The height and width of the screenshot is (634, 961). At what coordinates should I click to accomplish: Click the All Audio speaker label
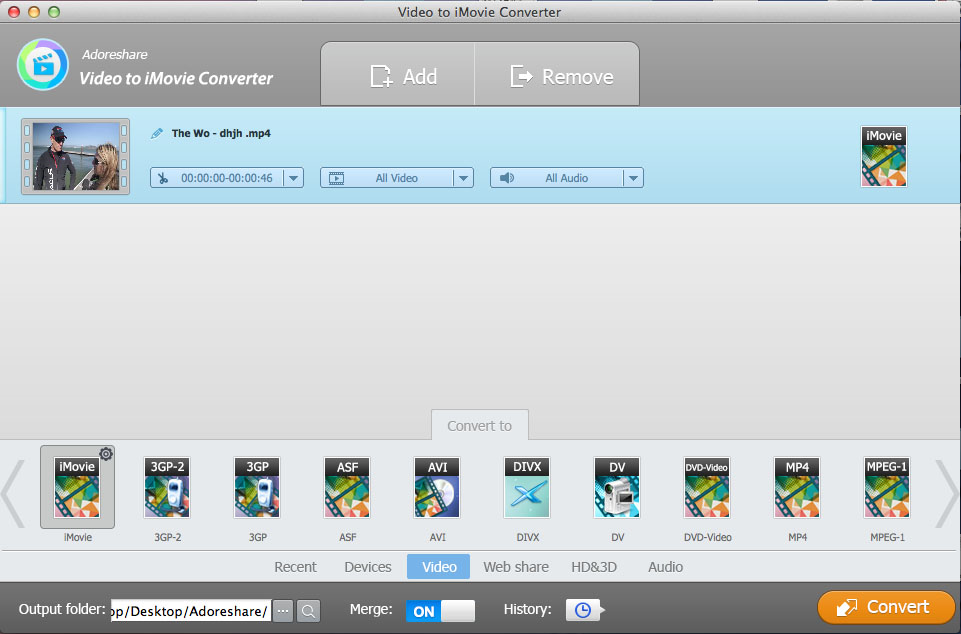566,178
